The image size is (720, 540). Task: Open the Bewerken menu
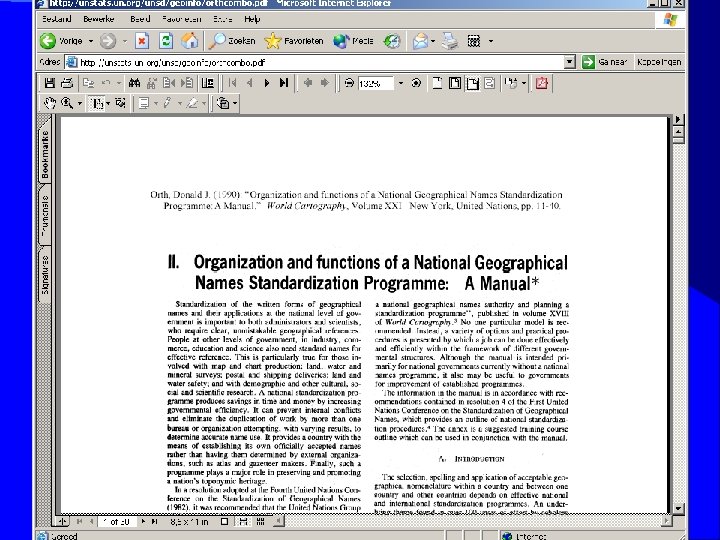pyautogui.click(x=99, y=19)
